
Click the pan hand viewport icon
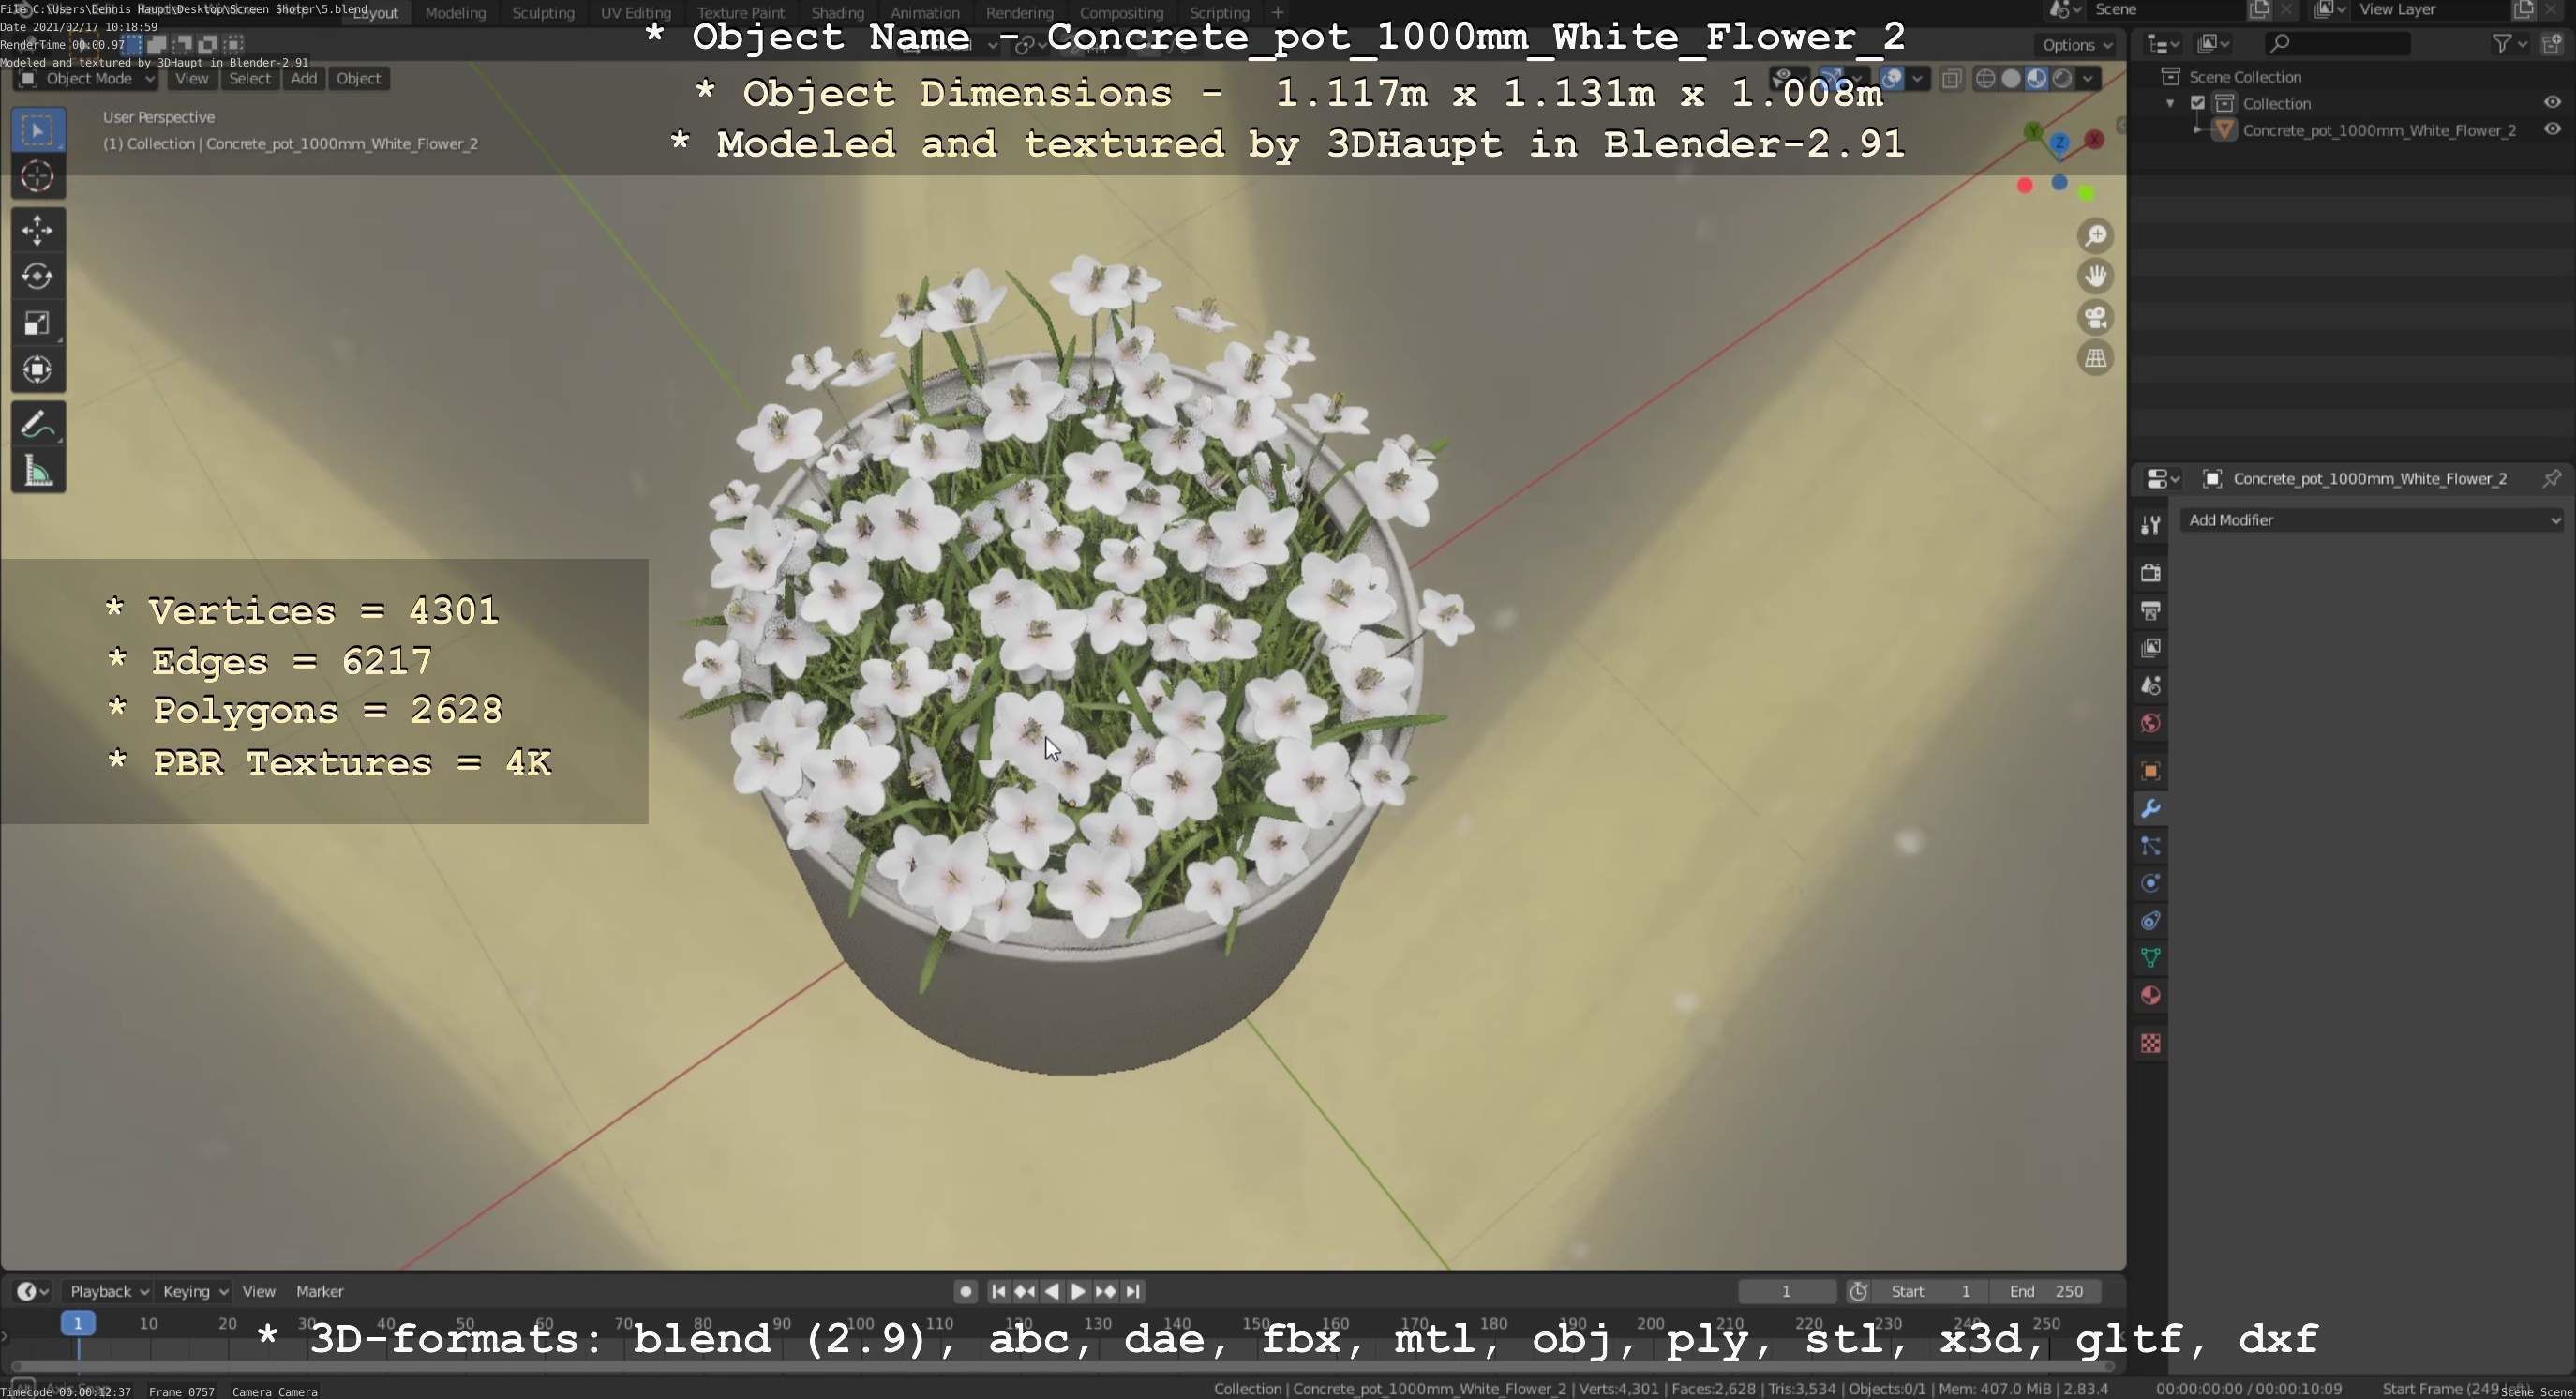(2095, 276)
